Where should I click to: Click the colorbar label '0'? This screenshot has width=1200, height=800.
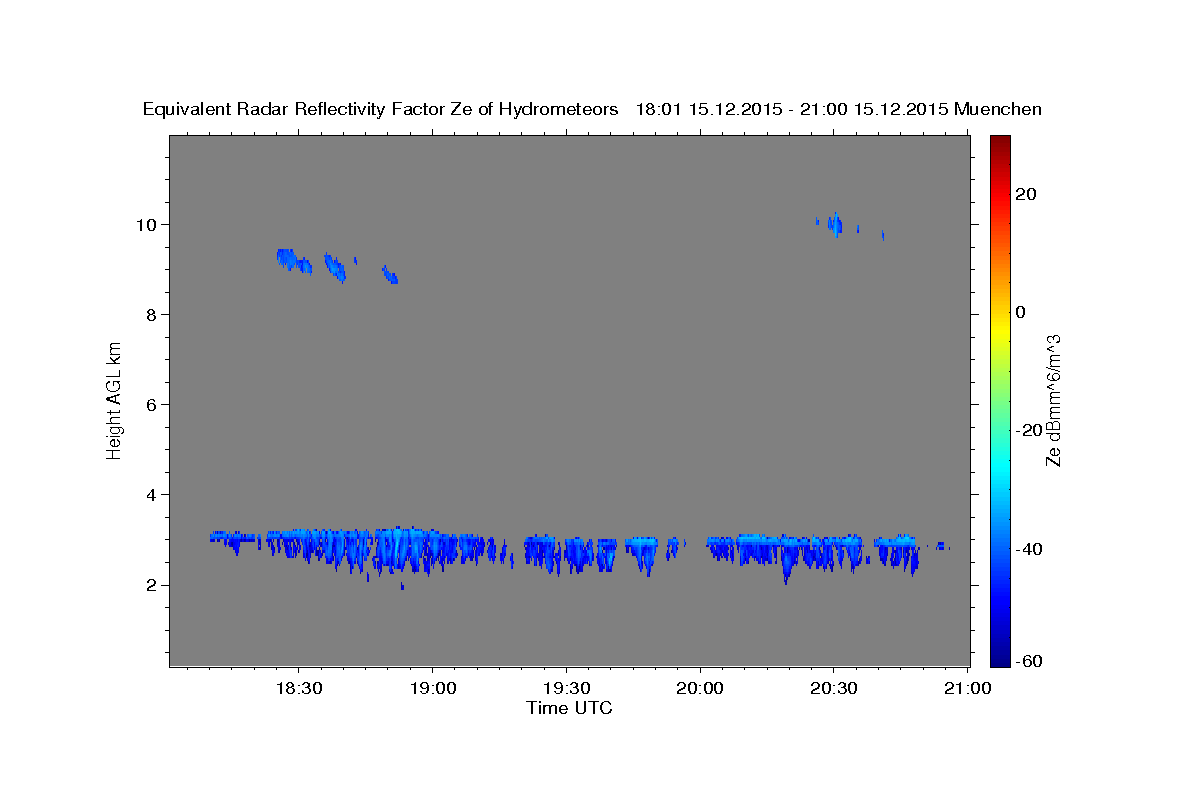(1021, 312)
